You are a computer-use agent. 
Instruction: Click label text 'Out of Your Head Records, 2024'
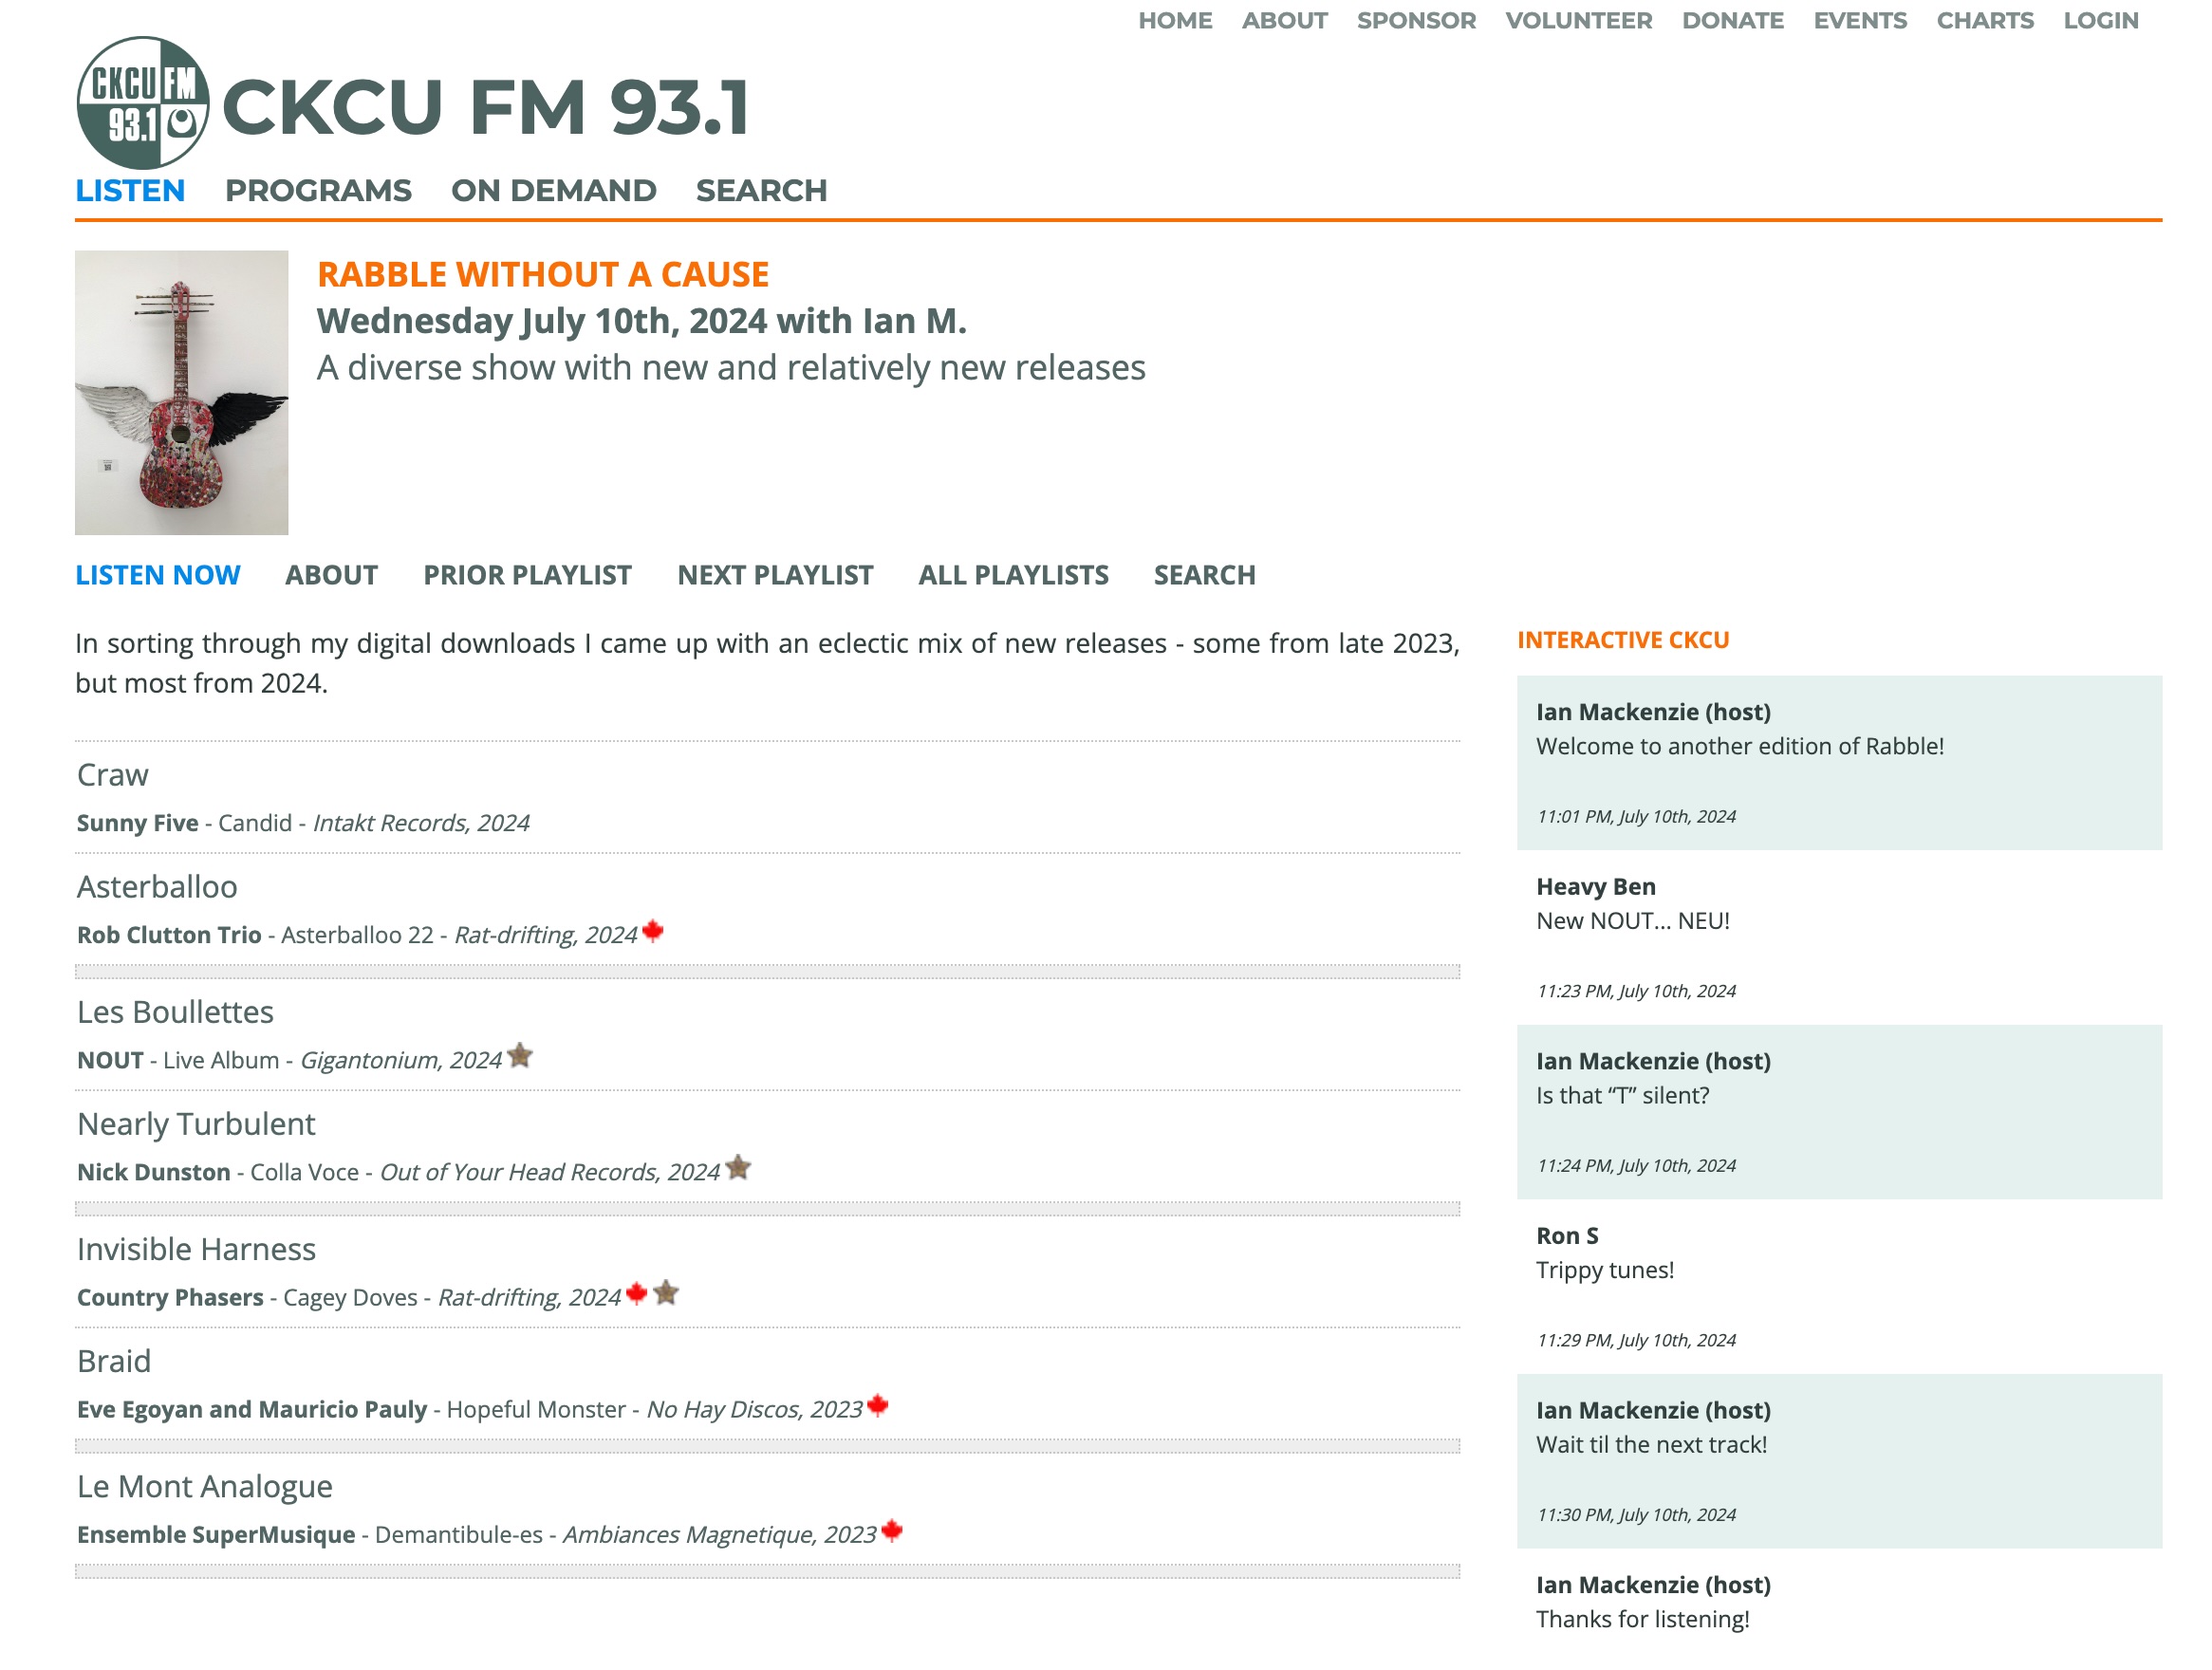click(x=549, y=1172)
